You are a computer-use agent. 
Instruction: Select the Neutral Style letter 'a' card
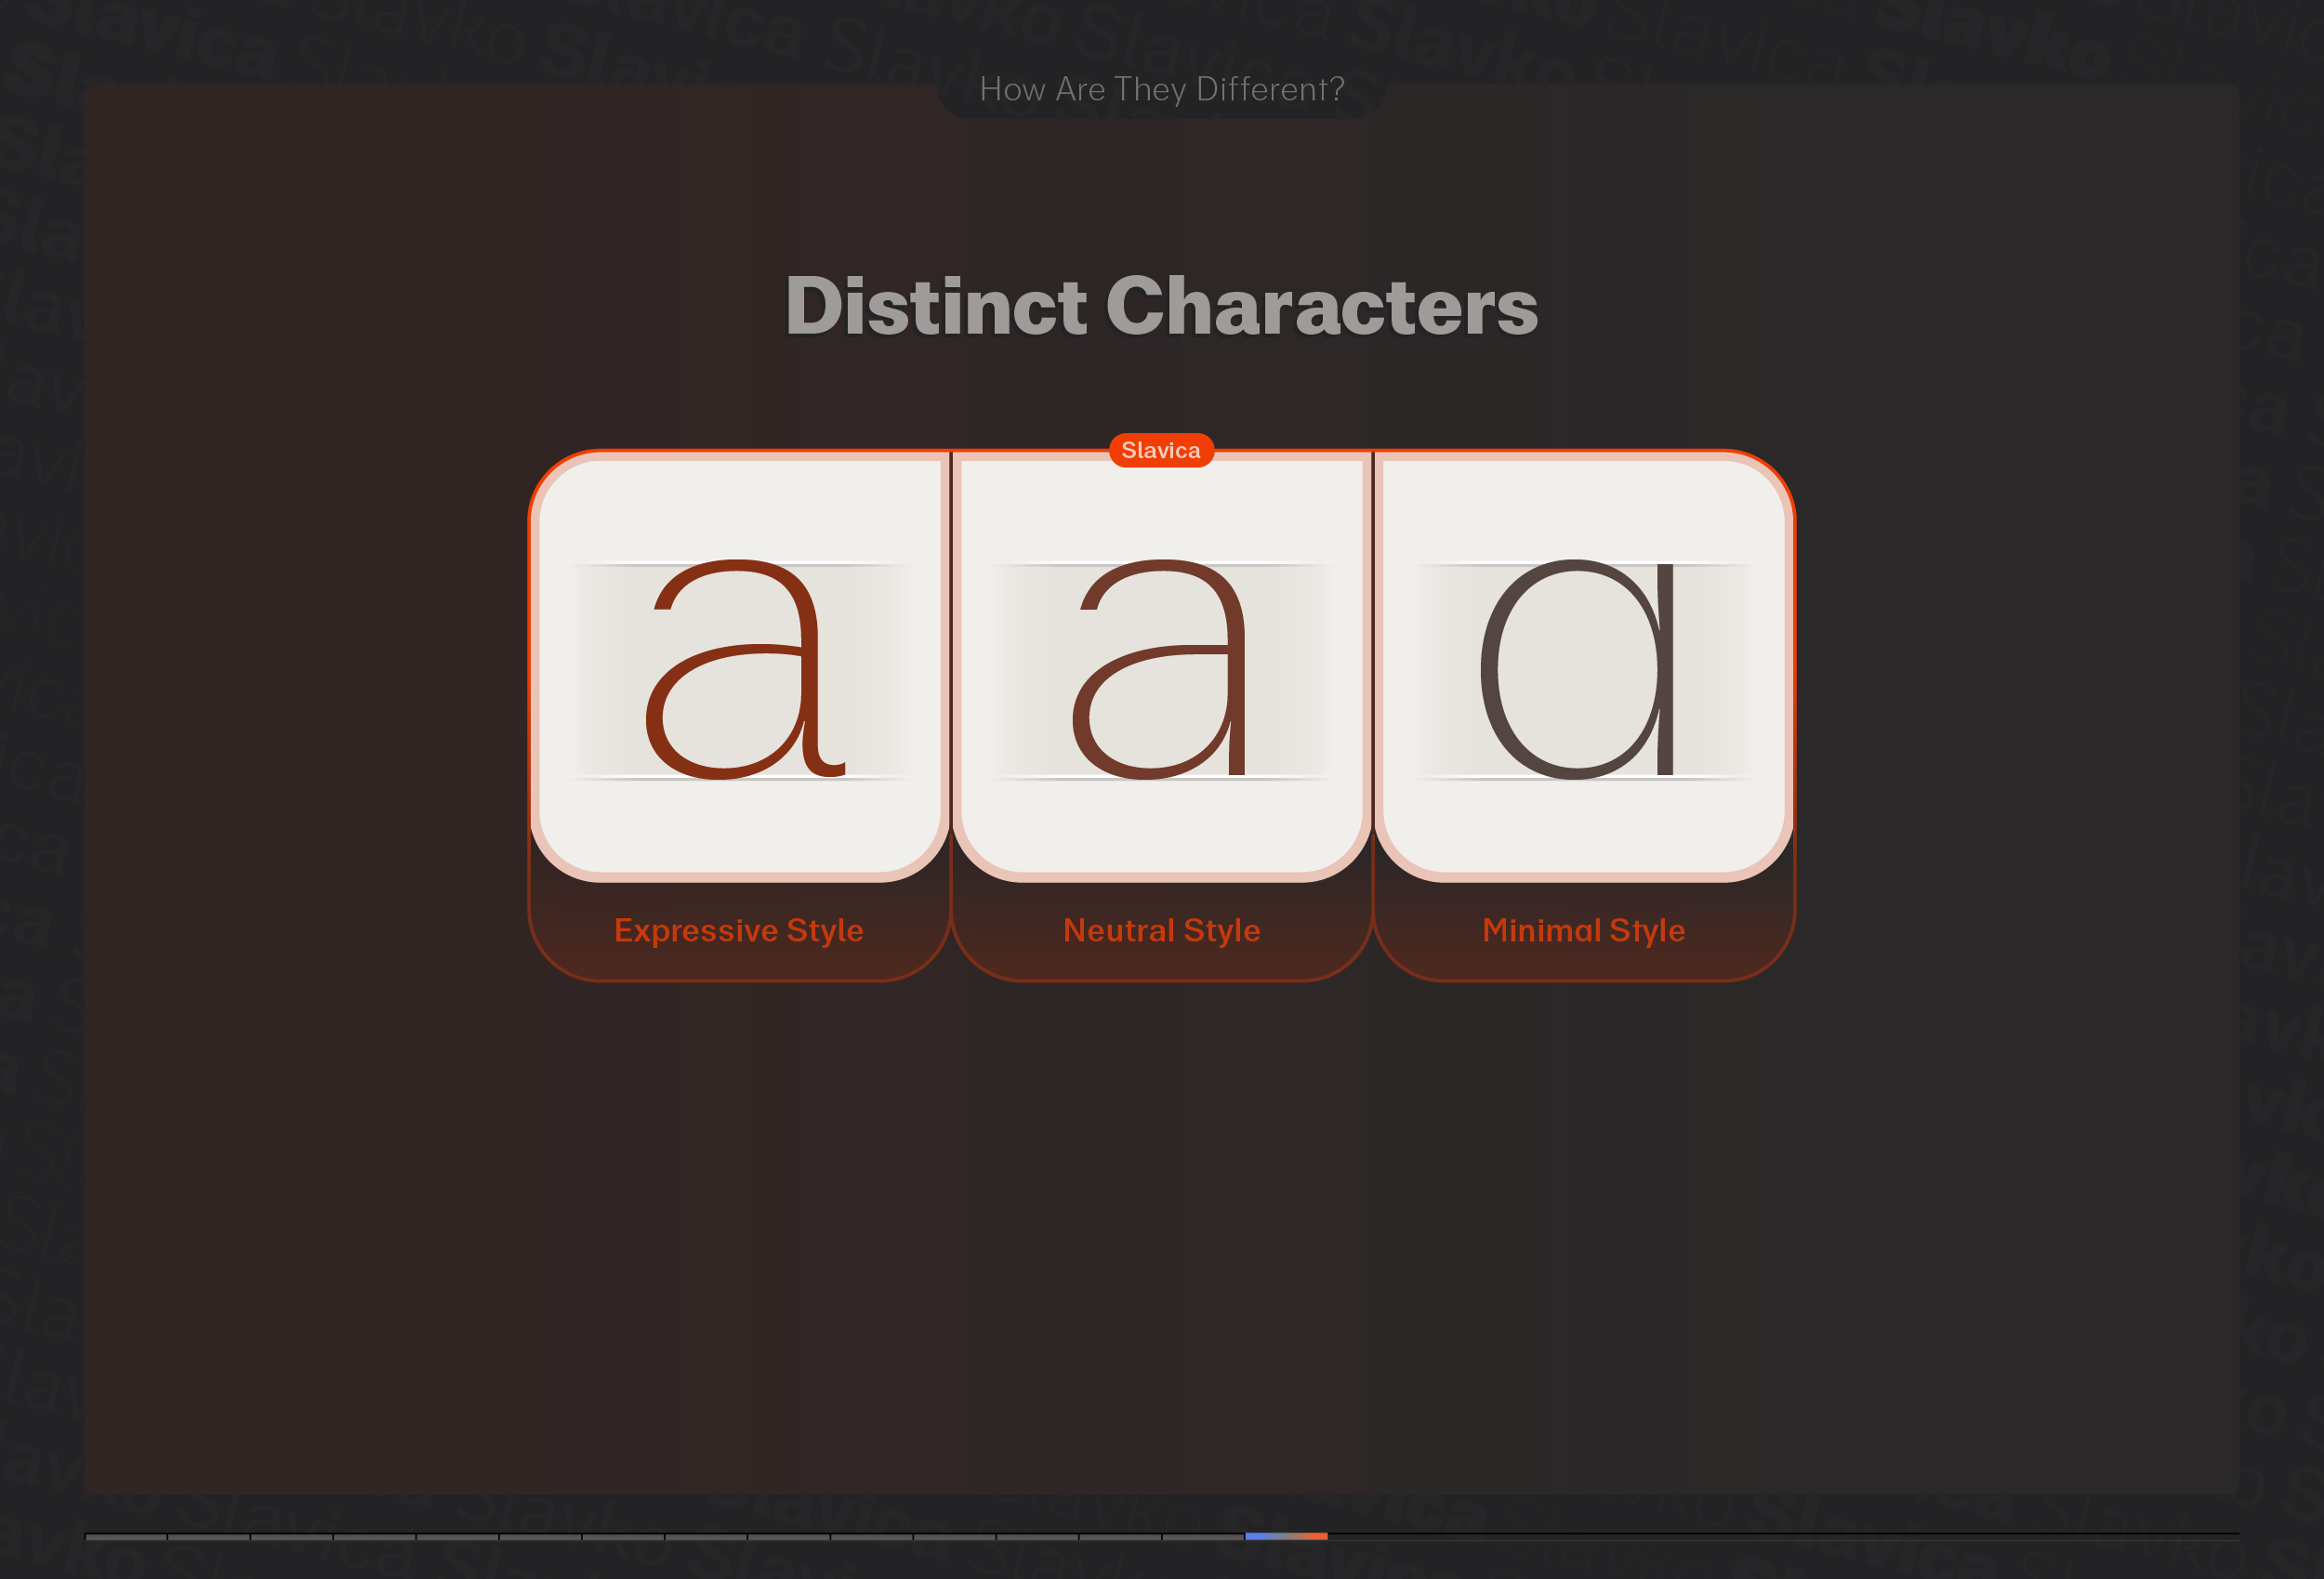point(1162,667)
